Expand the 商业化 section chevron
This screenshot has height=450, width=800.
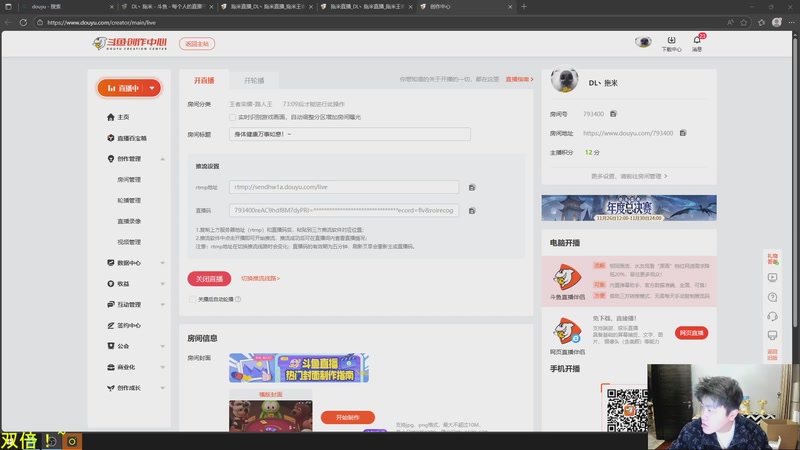tap(162, 367)
